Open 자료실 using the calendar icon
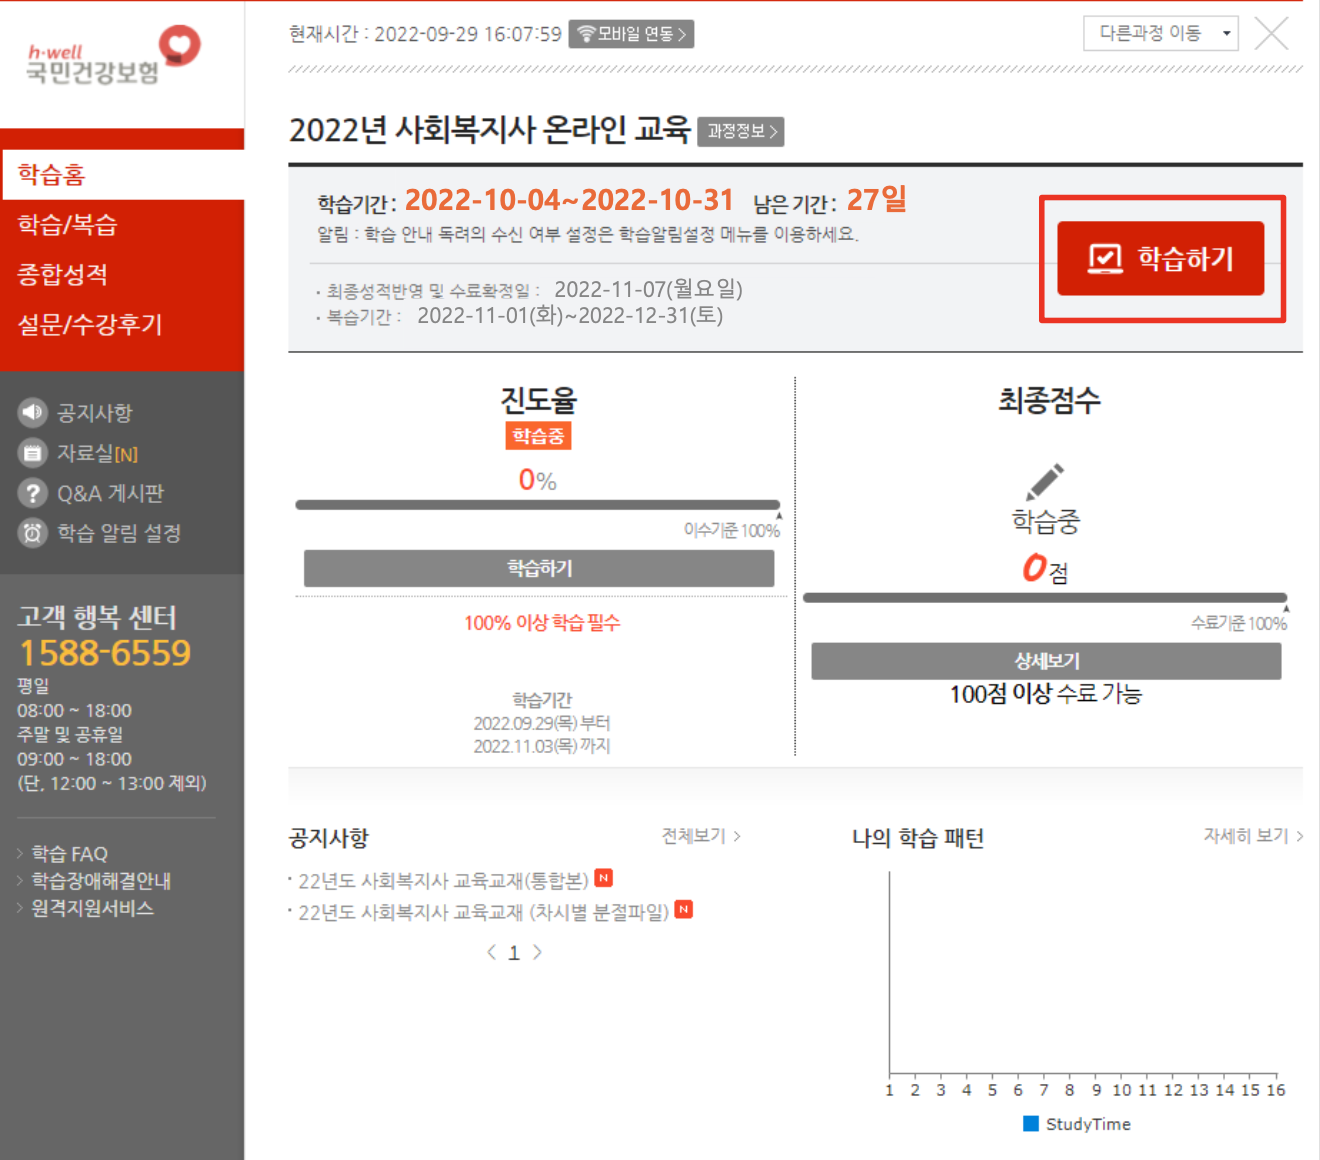The height and width of the screenshot is (1160, 1320). 33,452
